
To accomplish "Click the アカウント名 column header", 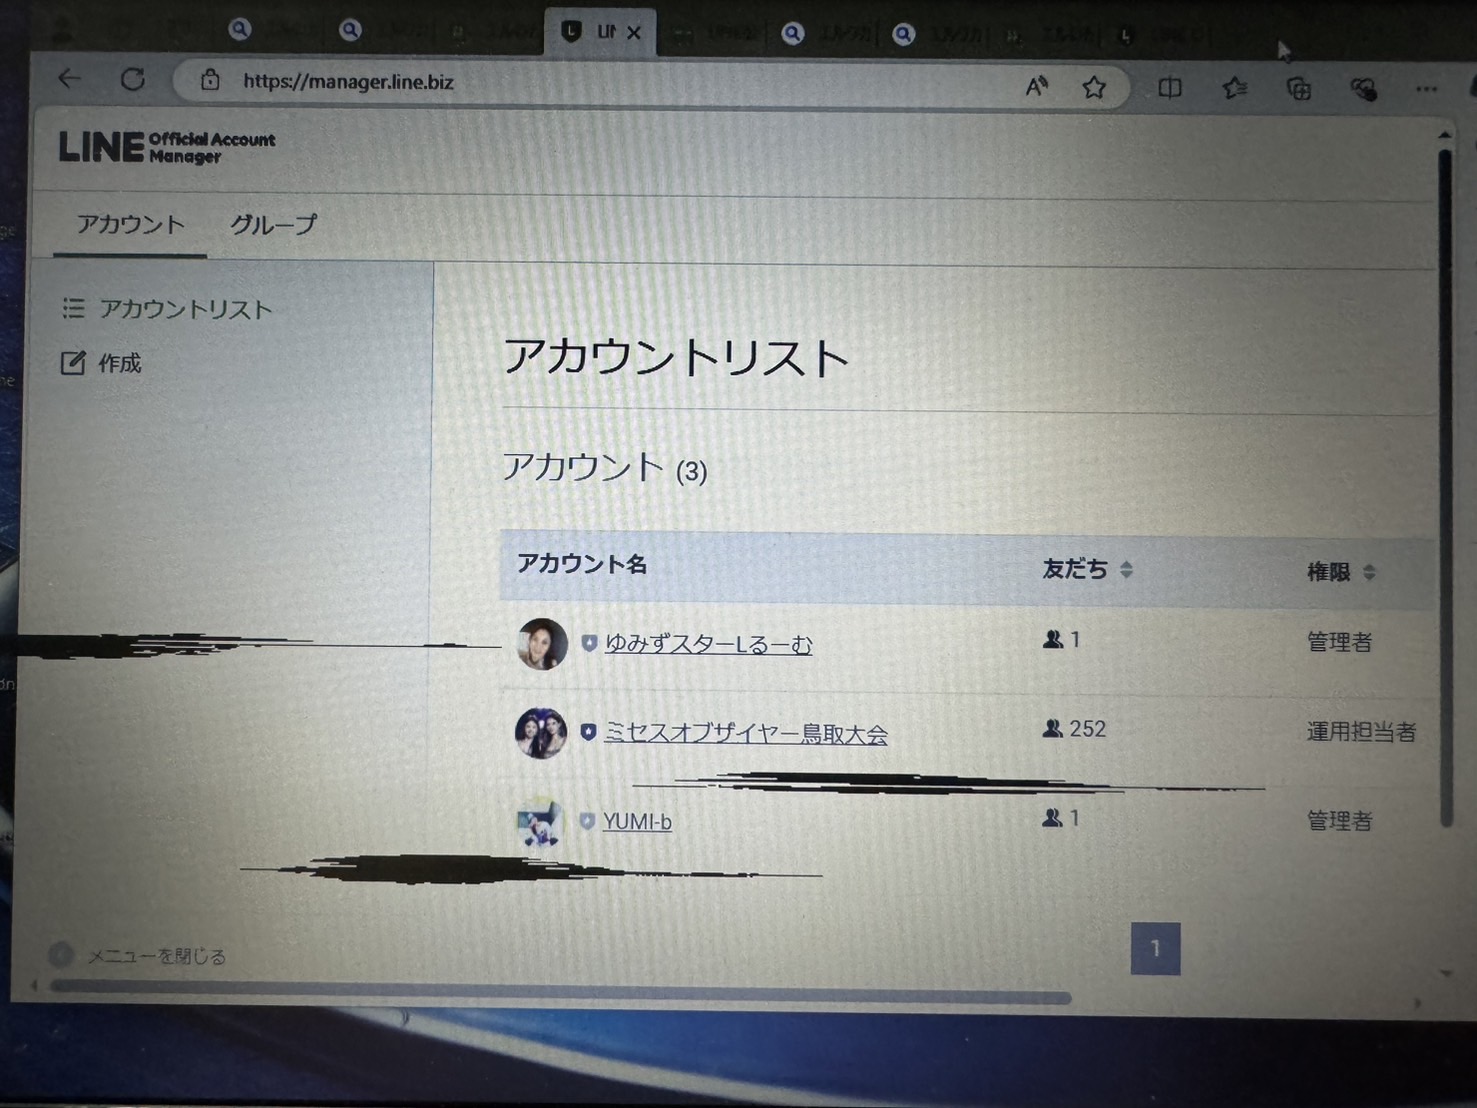I will click(x=582, y=564).
